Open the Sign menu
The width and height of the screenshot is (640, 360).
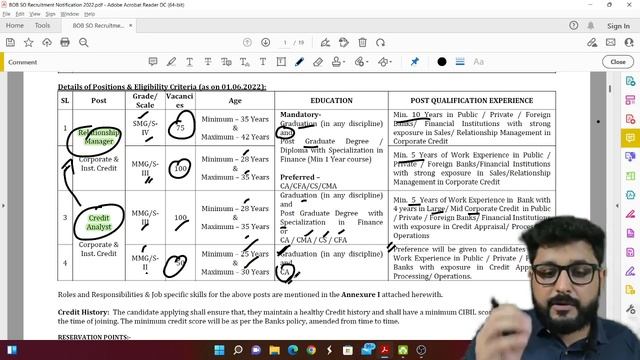(50, 14)
